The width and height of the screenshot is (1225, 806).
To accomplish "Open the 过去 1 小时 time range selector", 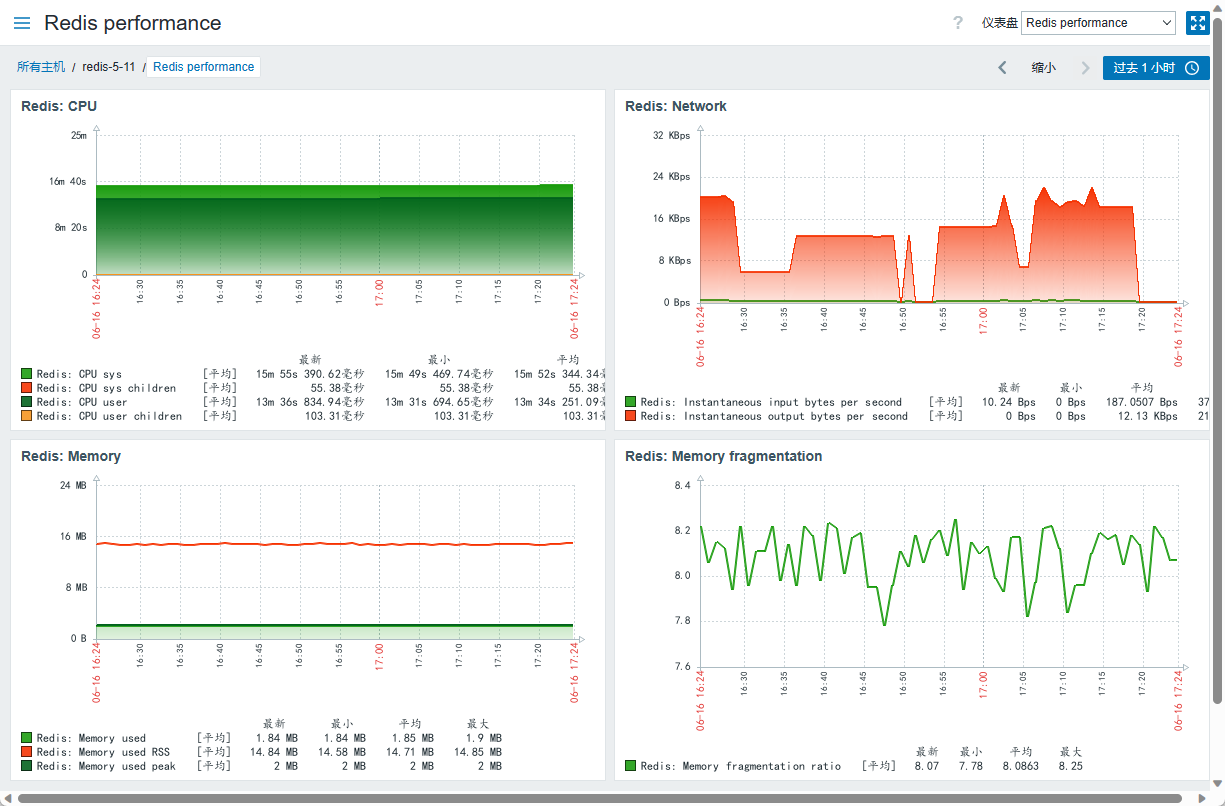I will click(x=1156, y=68).
